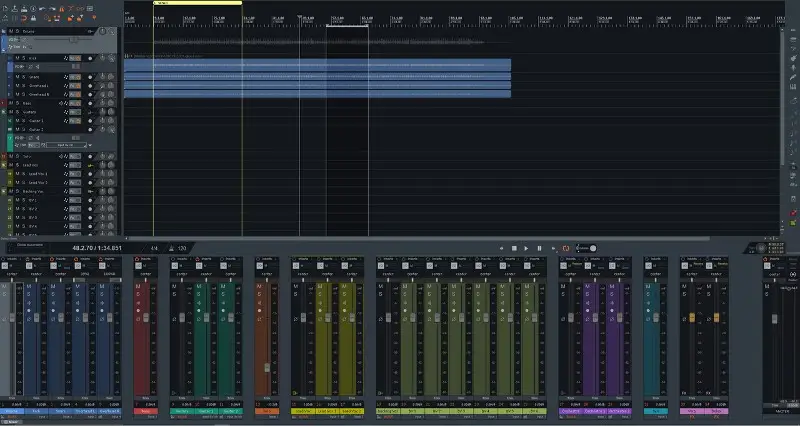Click the monitor knob icon on Kick track
The image size is (800, 426).
pos(104,58)
